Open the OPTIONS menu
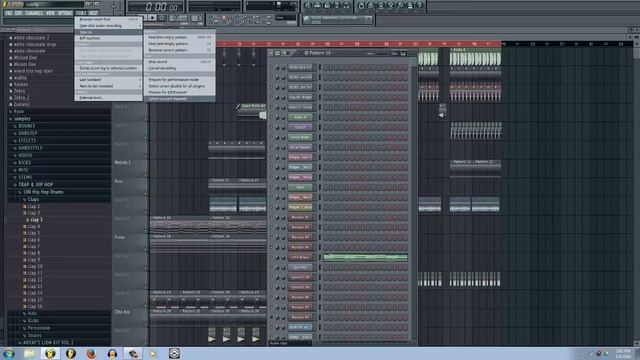The width and height of the screenshot is (640, 360). [x=65, y=13]
